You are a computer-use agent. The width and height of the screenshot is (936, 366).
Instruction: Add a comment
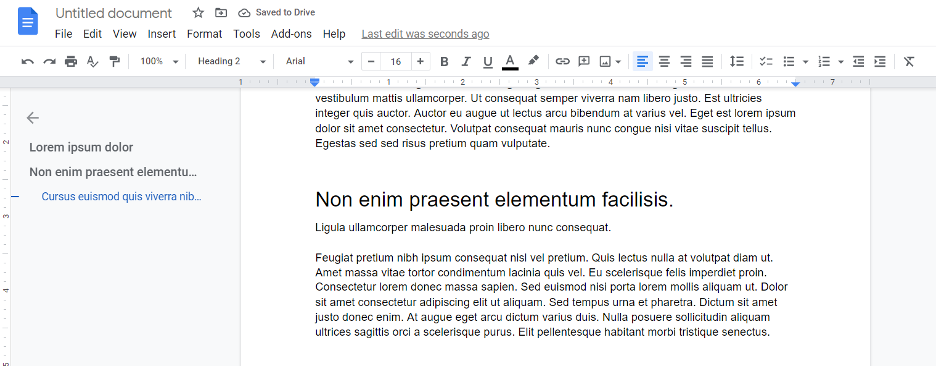tap(584, 61)
